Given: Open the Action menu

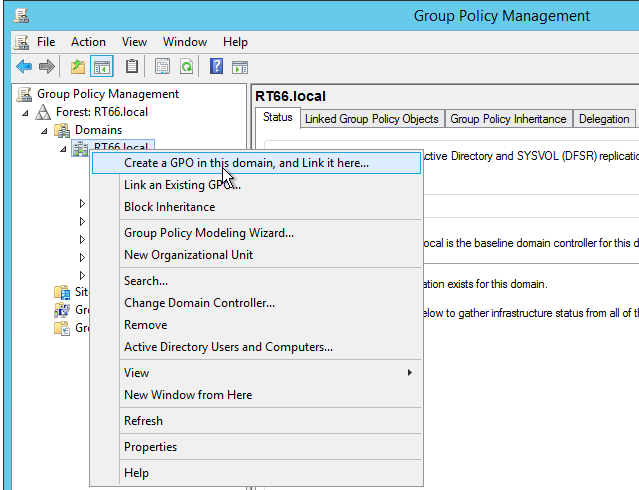Looking at the screenshot, I should tap(88, 42).
